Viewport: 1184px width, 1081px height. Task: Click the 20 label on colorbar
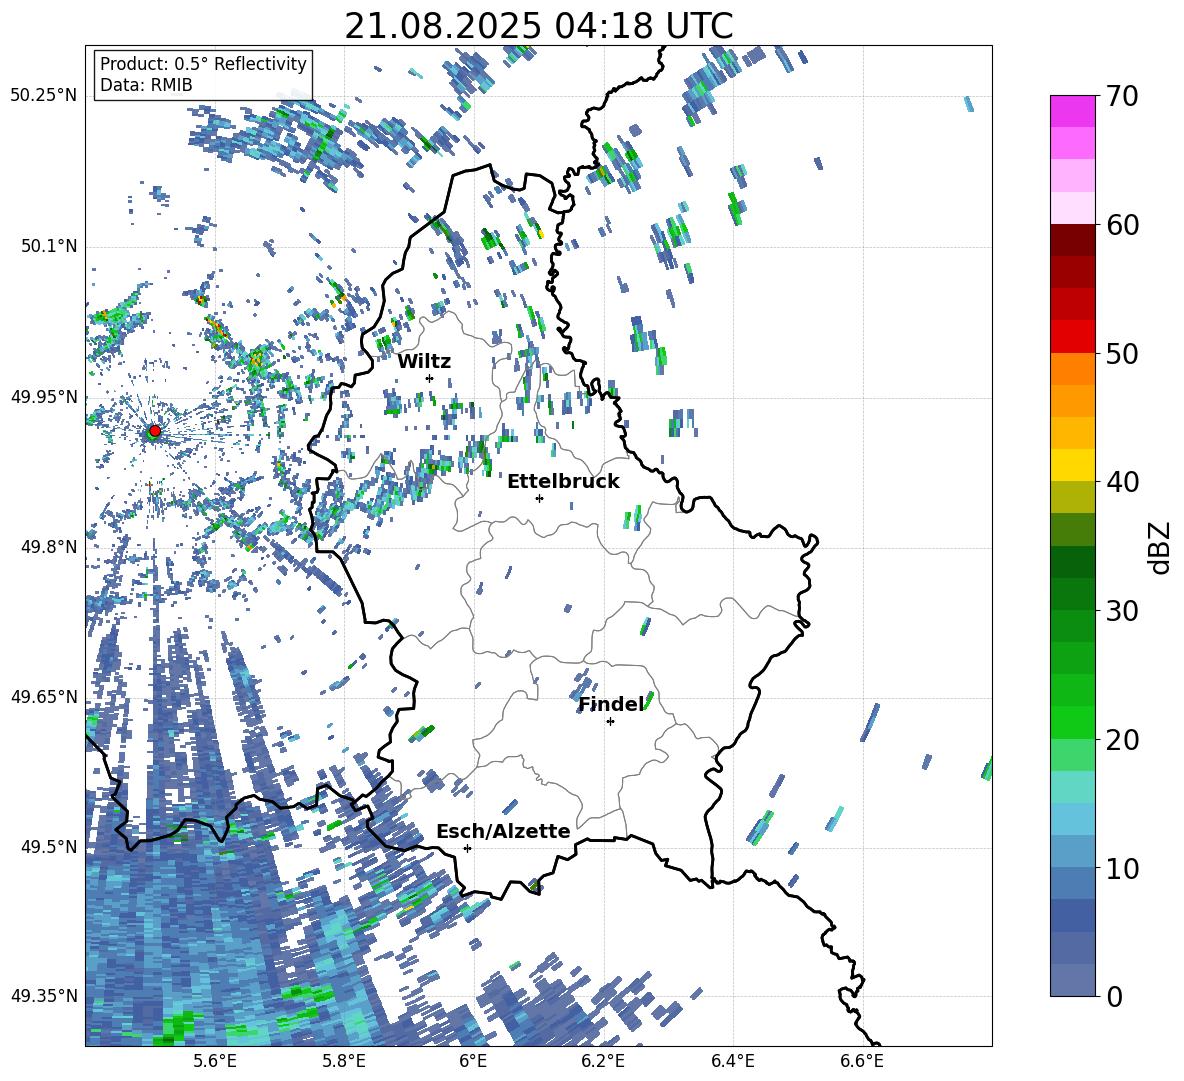click(x=1123, y=740)
